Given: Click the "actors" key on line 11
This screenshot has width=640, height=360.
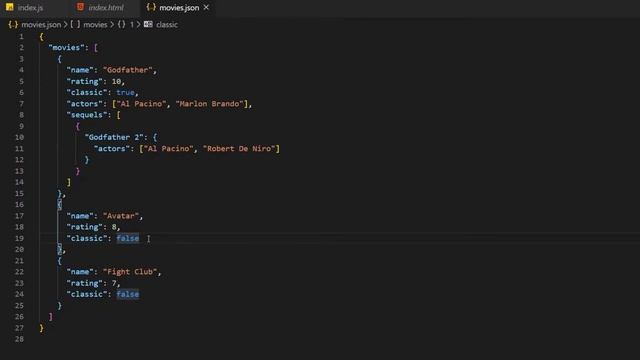Looking at the screenshot, I should [112, 149].
